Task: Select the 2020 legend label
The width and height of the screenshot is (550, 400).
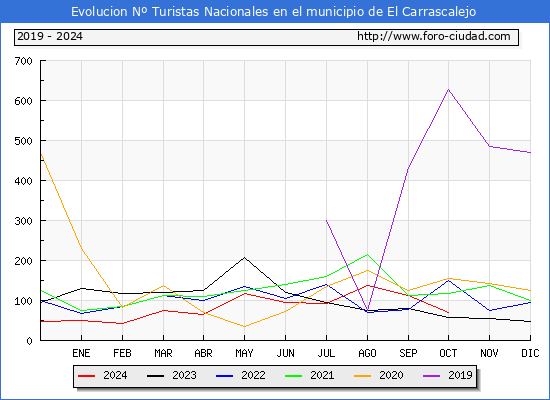Action: (x=391, y=375)
